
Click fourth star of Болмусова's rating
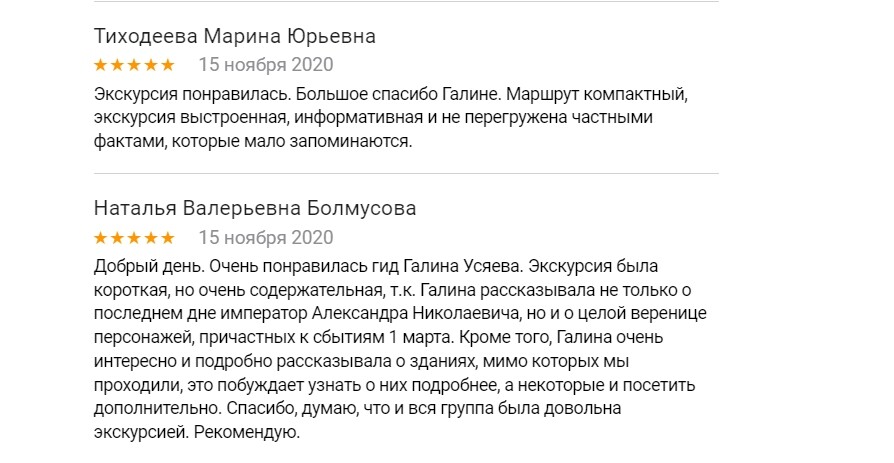pyautogui.click(x=151, y=238)
